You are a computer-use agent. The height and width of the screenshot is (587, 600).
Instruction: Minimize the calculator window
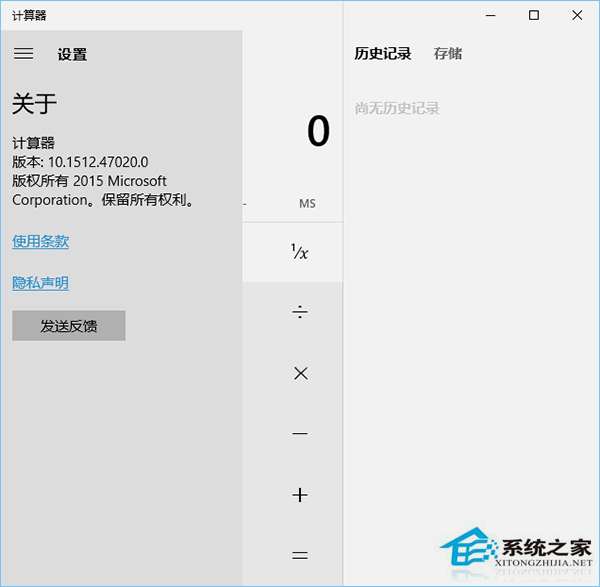click(x=491, y=15)
